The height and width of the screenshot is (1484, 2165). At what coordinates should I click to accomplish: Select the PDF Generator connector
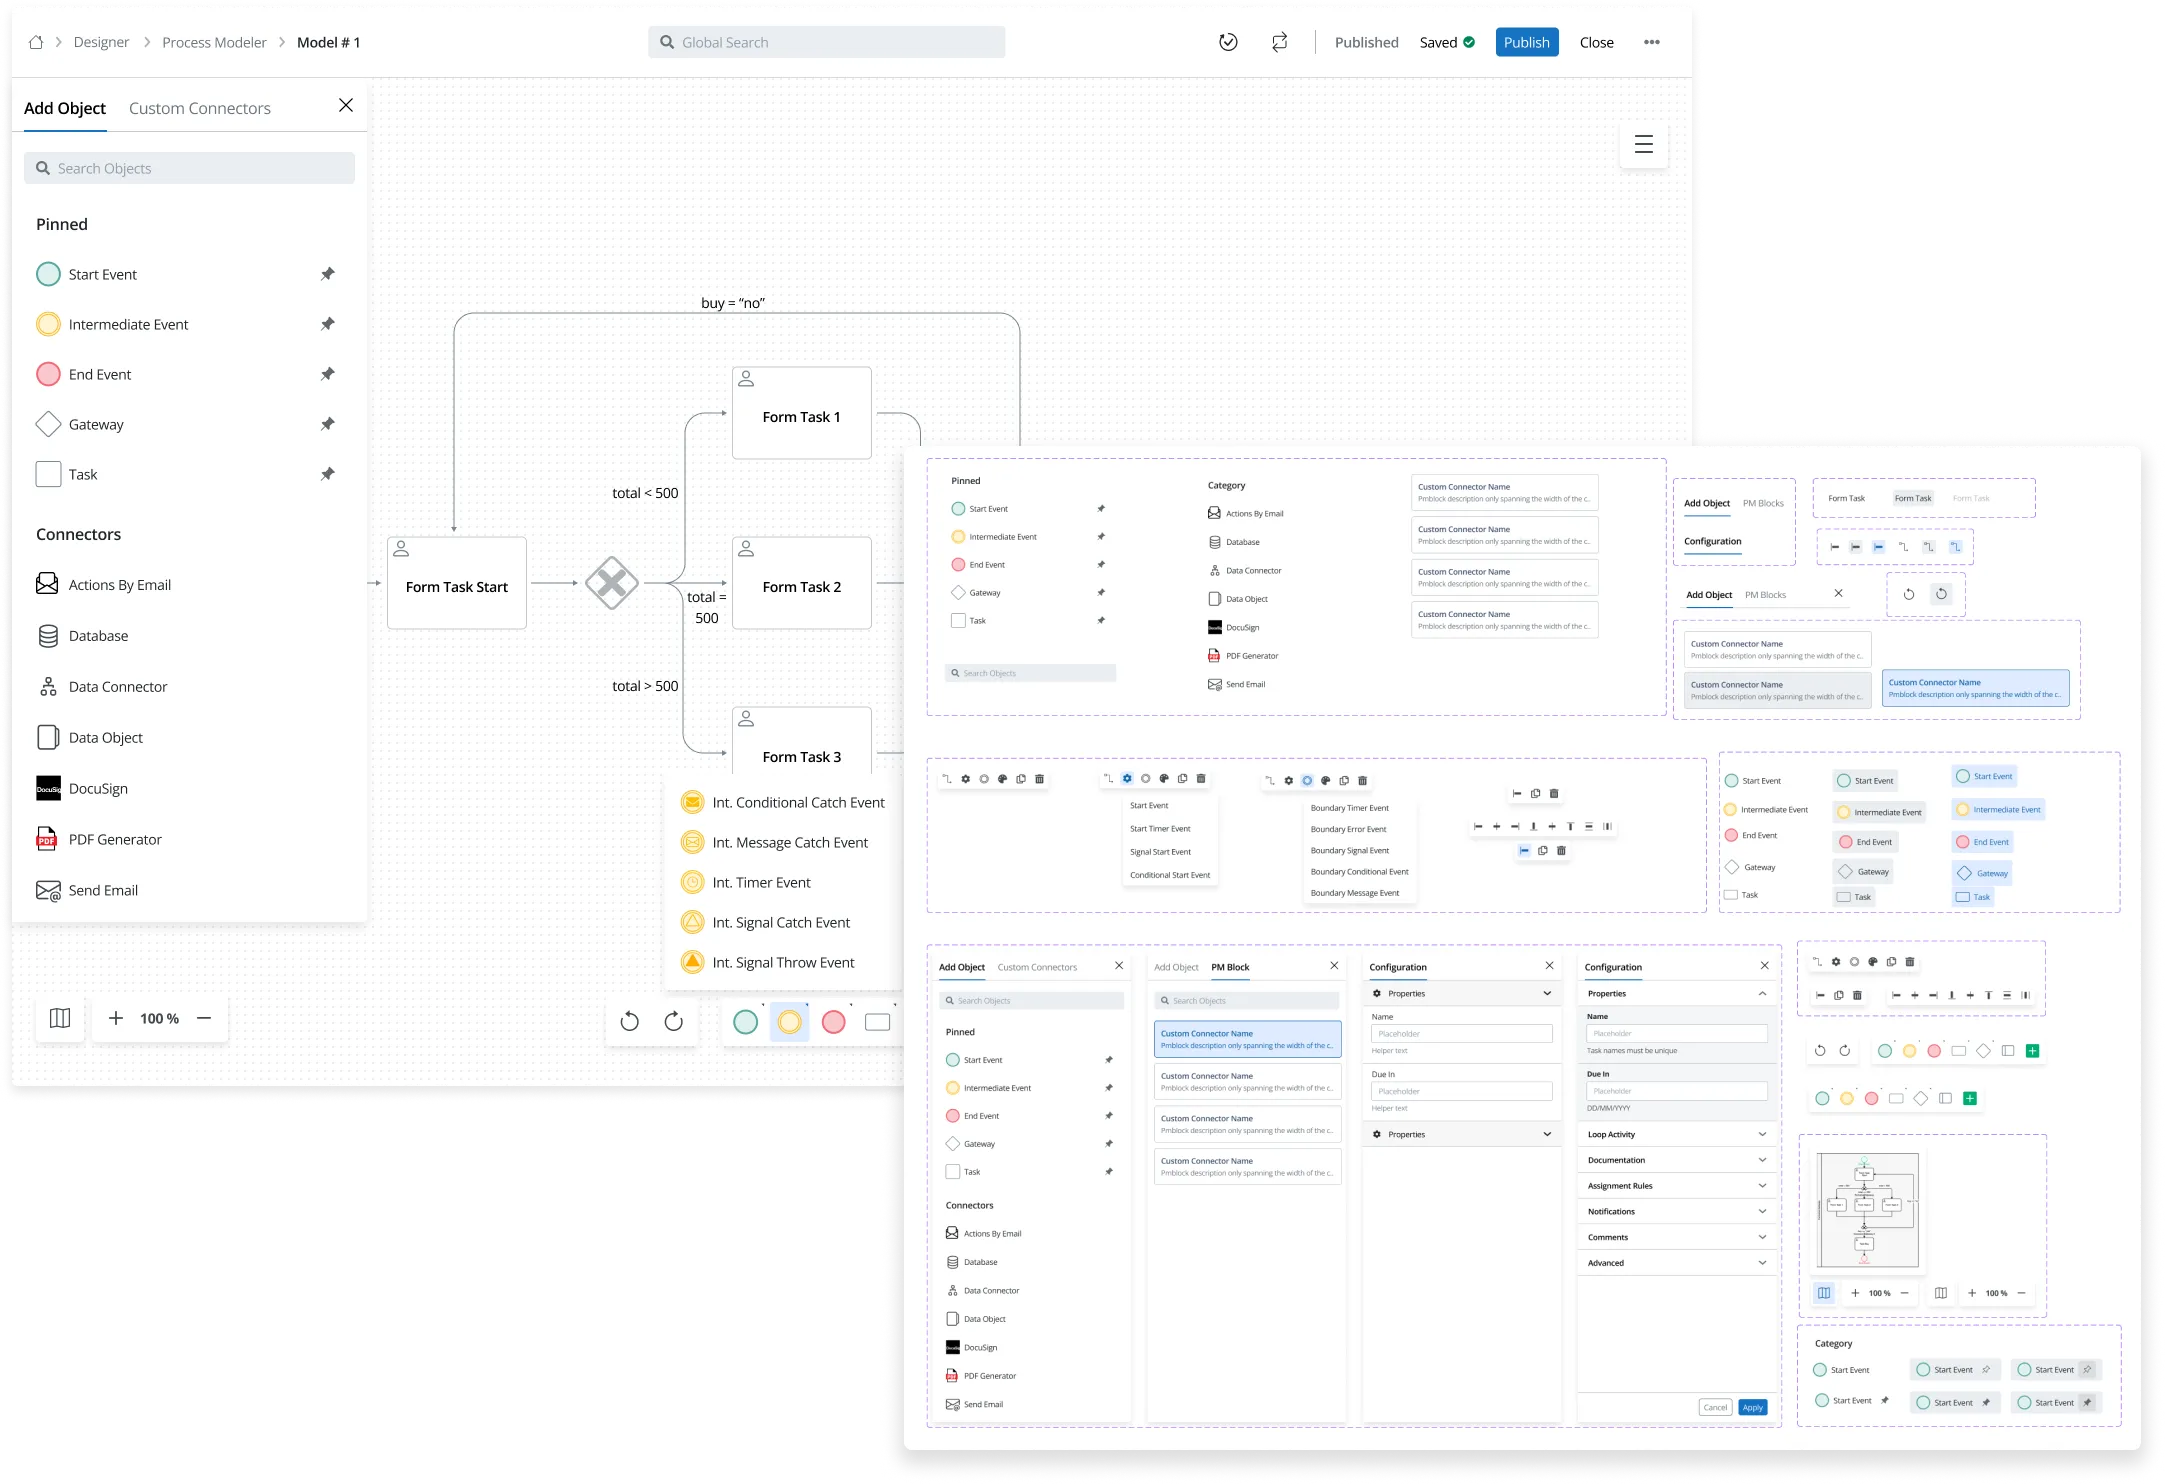pos(116,839)
